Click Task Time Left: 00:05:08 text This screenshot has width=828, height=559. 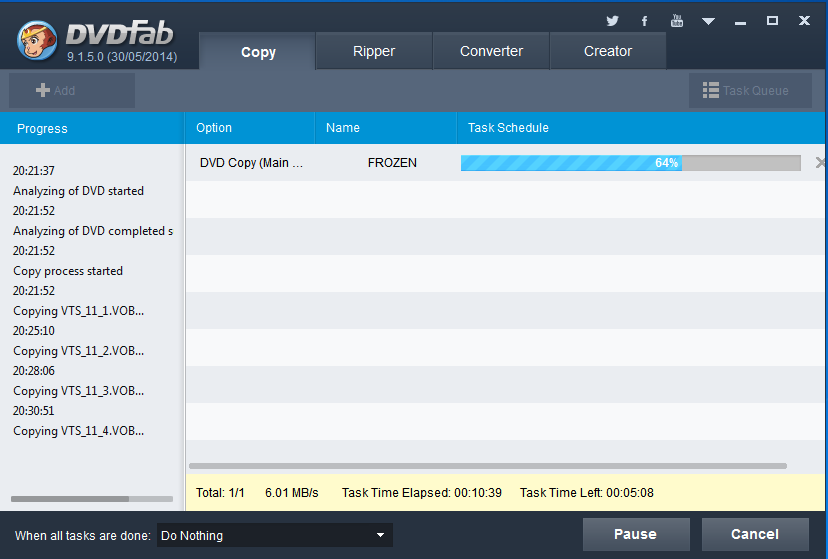587,493
